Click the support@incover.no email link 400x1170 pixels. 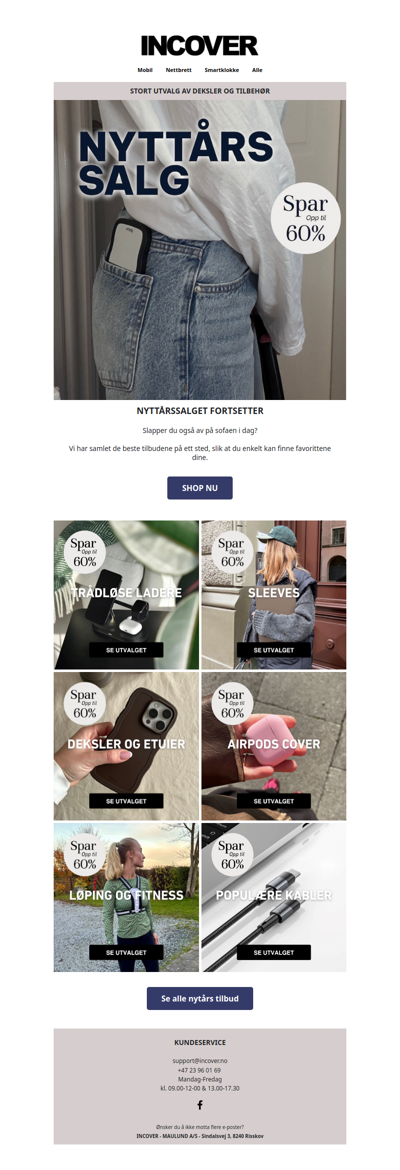pyautogui.click(x=199, y=1060)
